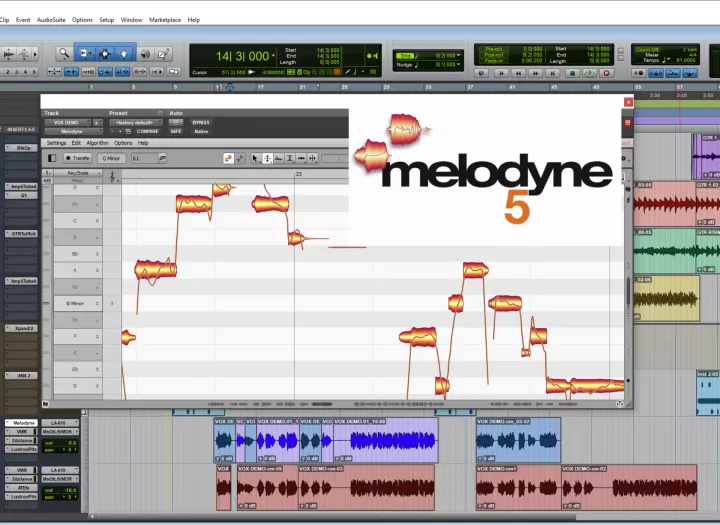Click the Go to End transport button
The height and width of the screenshot is (525, 720).
[x=553, y=73]
